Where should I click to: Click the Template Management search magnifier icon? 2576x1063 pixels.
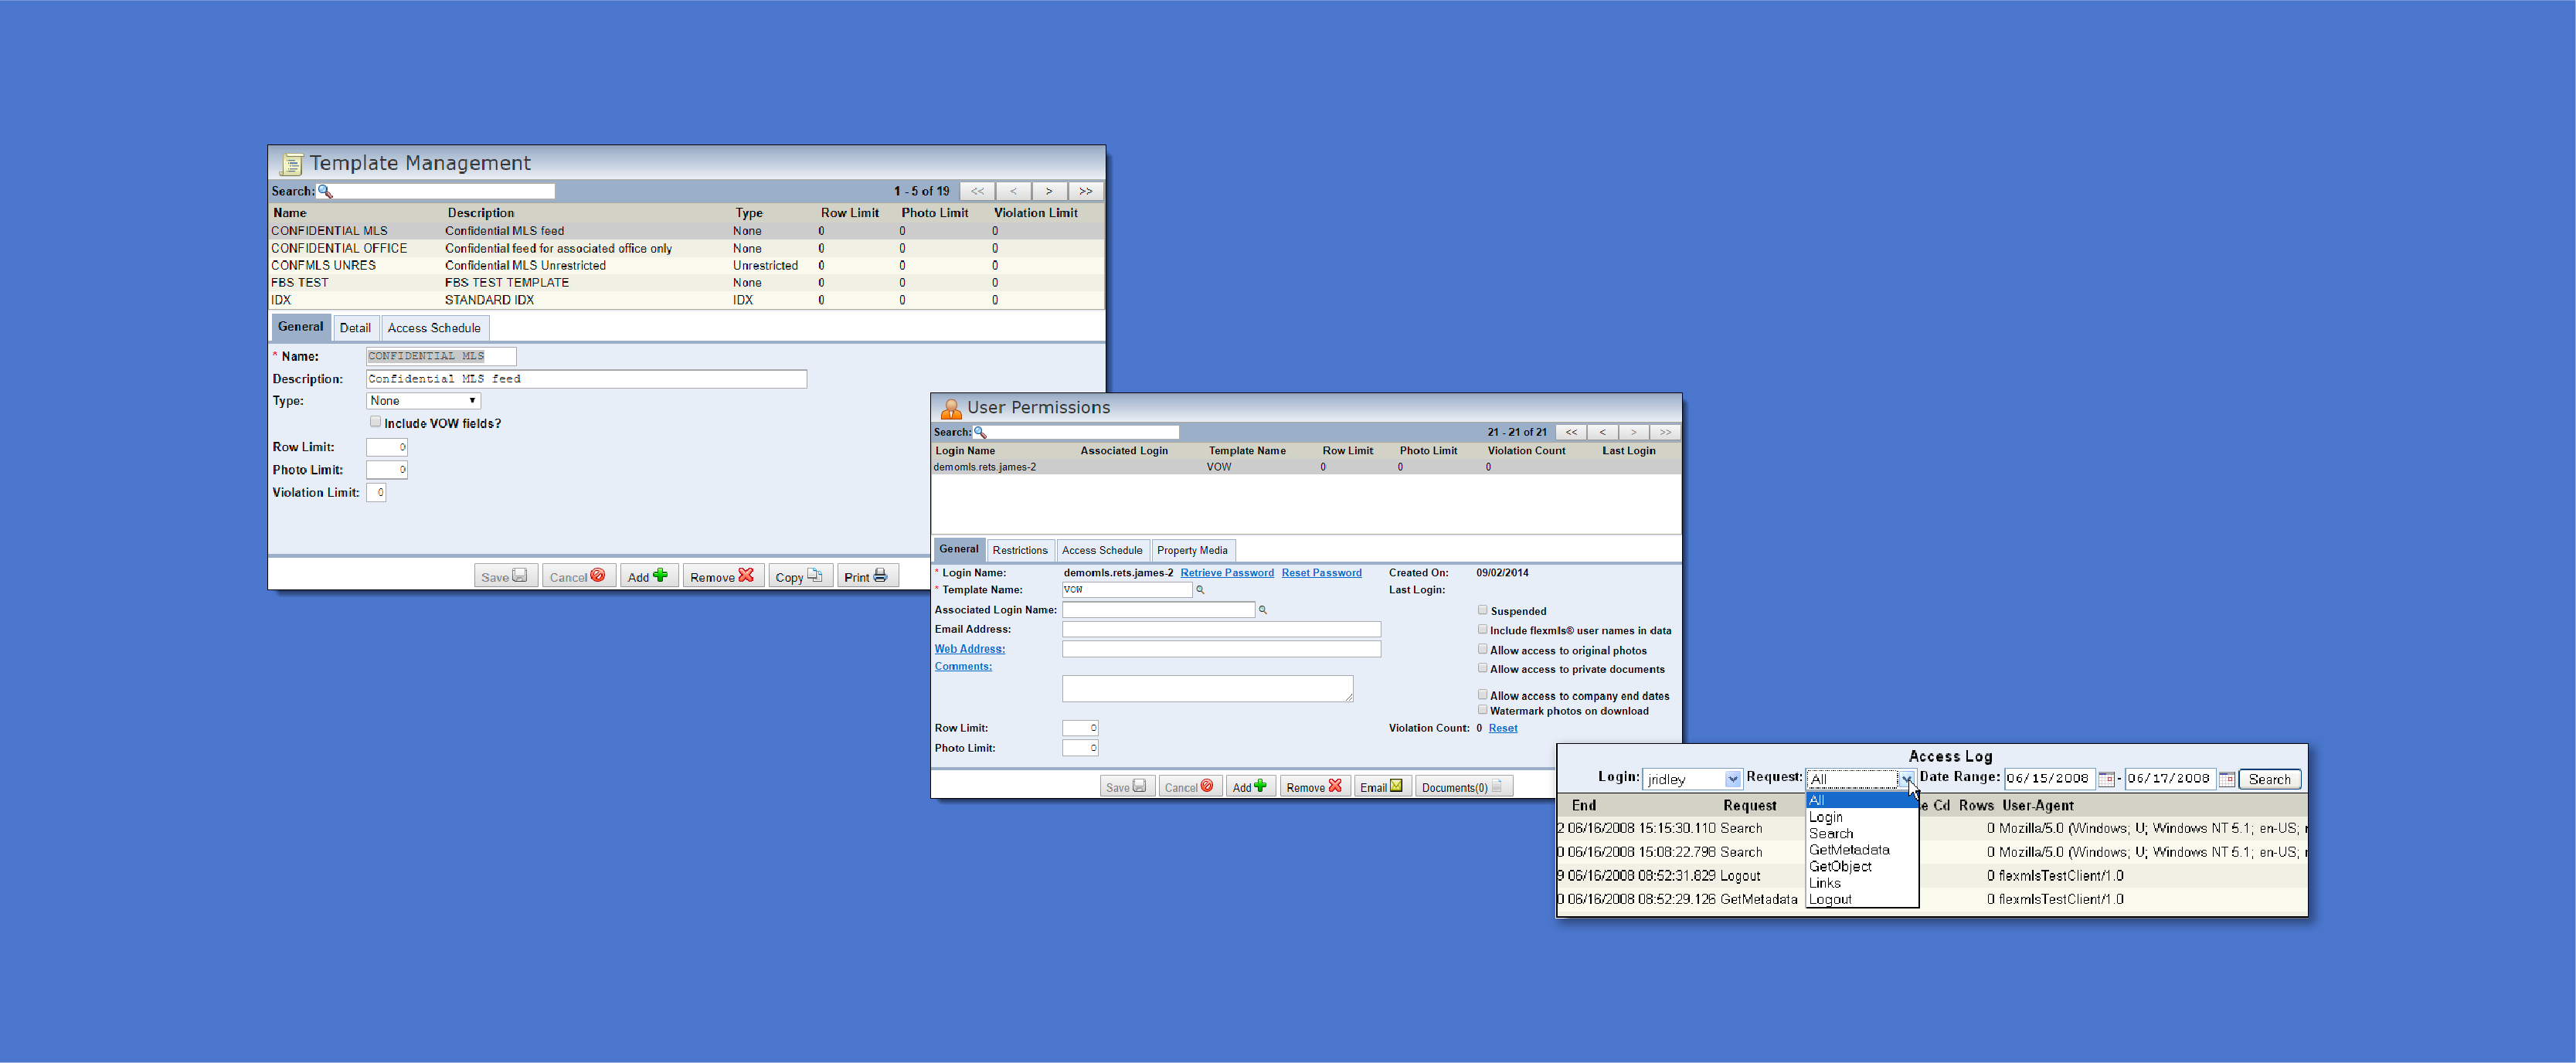point(325,191)
